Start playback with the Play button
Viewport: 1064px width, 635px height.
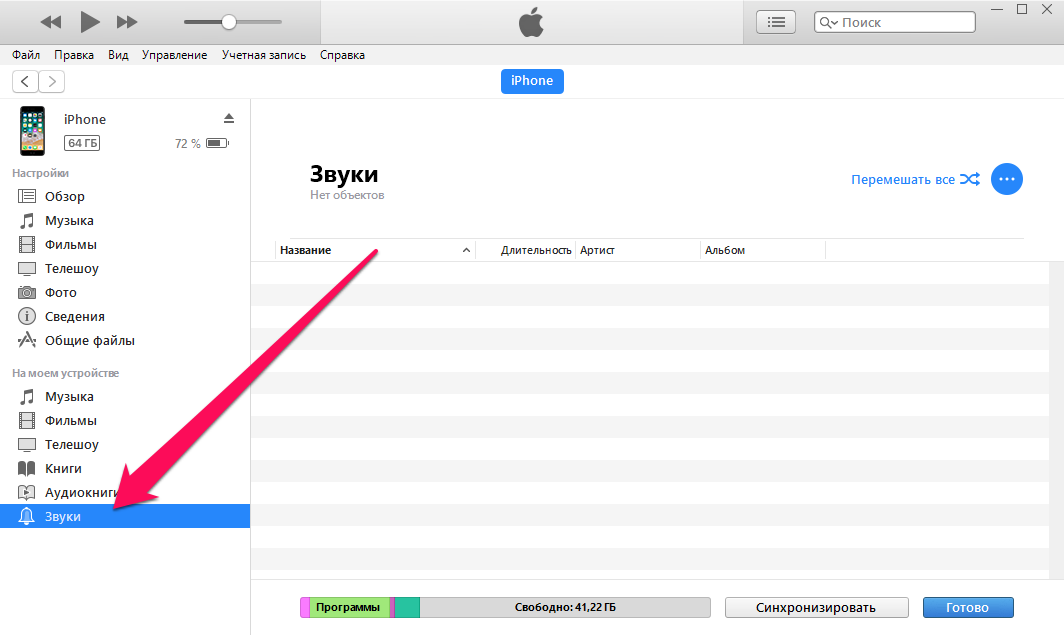point(90,22)
